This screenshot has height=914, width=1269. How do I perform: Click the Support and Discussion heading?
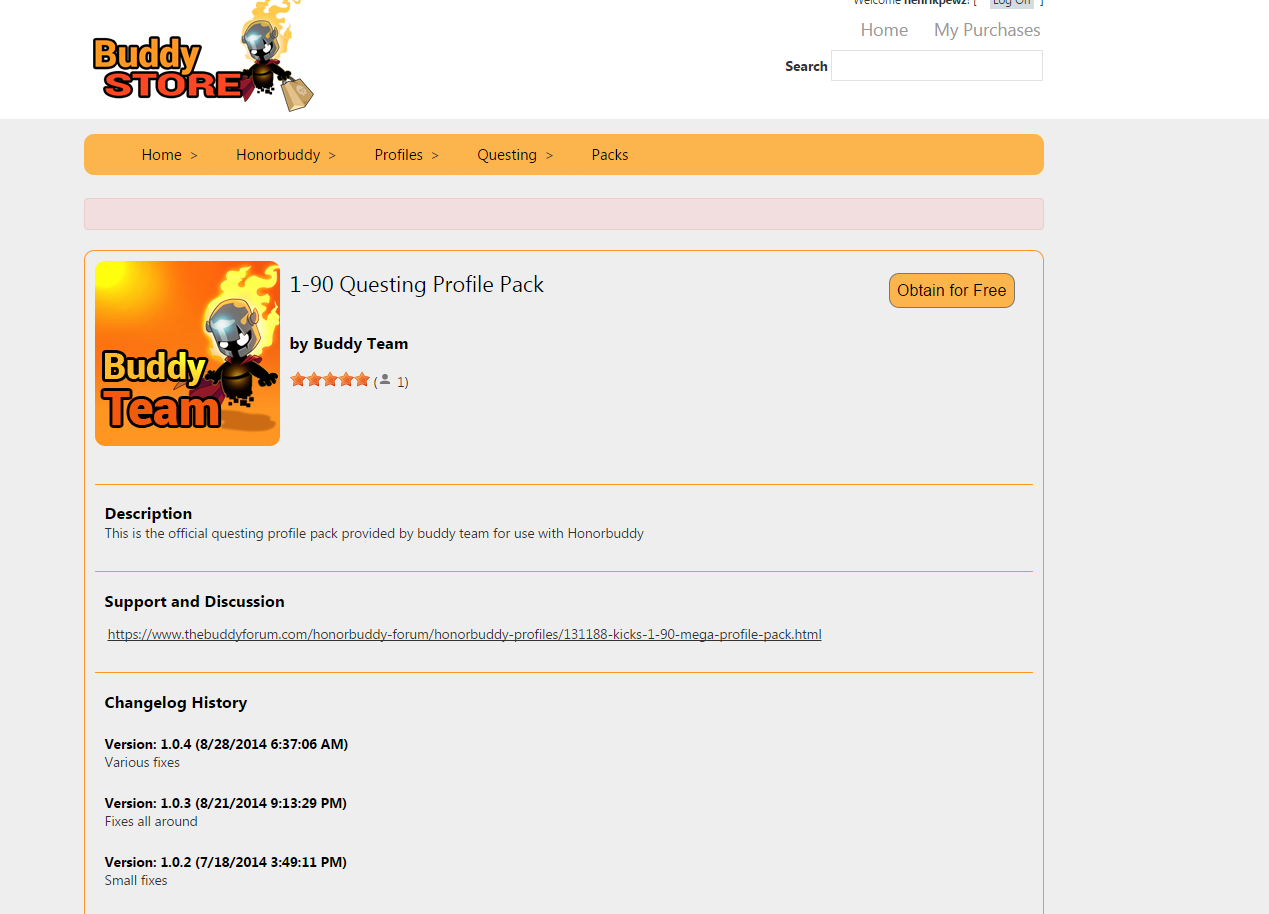tap(195, 601)
